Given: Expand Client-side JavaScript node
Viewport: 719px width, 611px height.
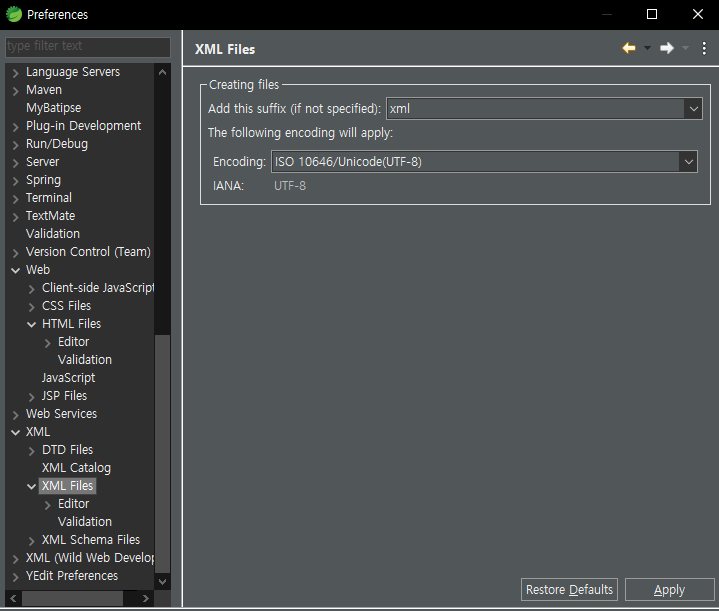Looking at the screenshot, I should [x=32, y=289].
